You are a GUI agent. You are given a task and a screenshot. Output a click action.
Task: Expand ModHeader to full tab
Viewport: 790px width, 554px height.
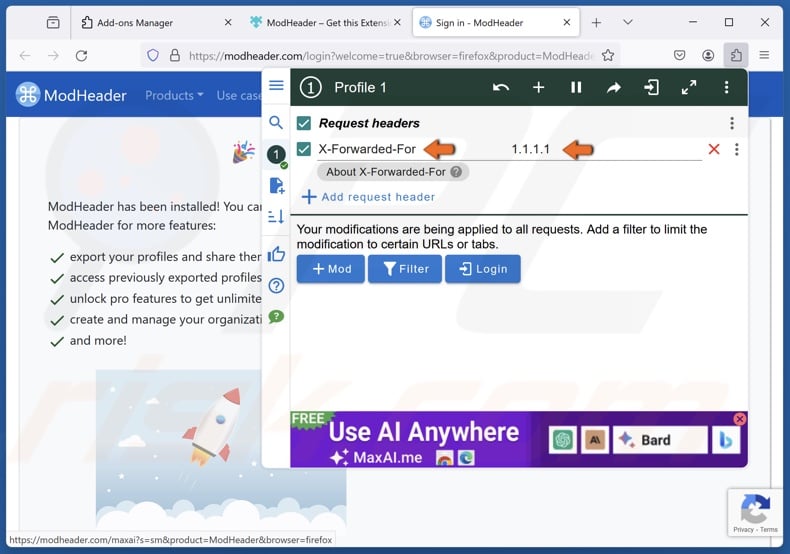point(689,88)
